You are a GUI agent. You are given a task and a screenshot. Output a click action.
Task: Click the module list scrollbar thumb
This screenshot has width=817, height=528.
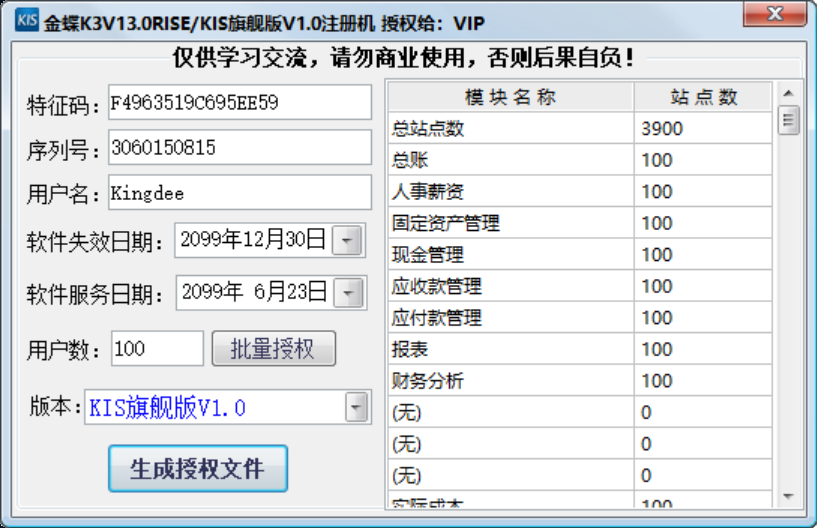[x=788, y=120]
